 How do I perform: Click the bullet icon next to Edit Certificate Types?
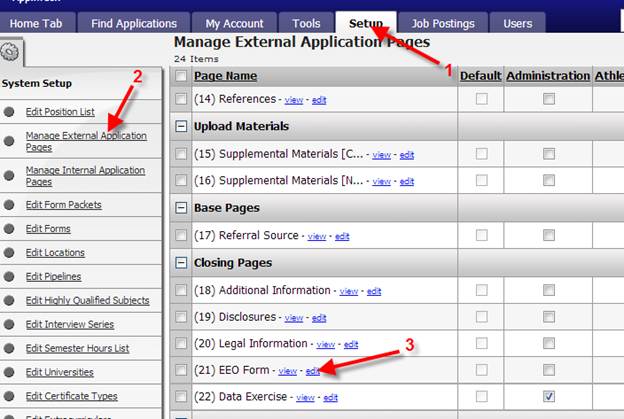(10, 396)
